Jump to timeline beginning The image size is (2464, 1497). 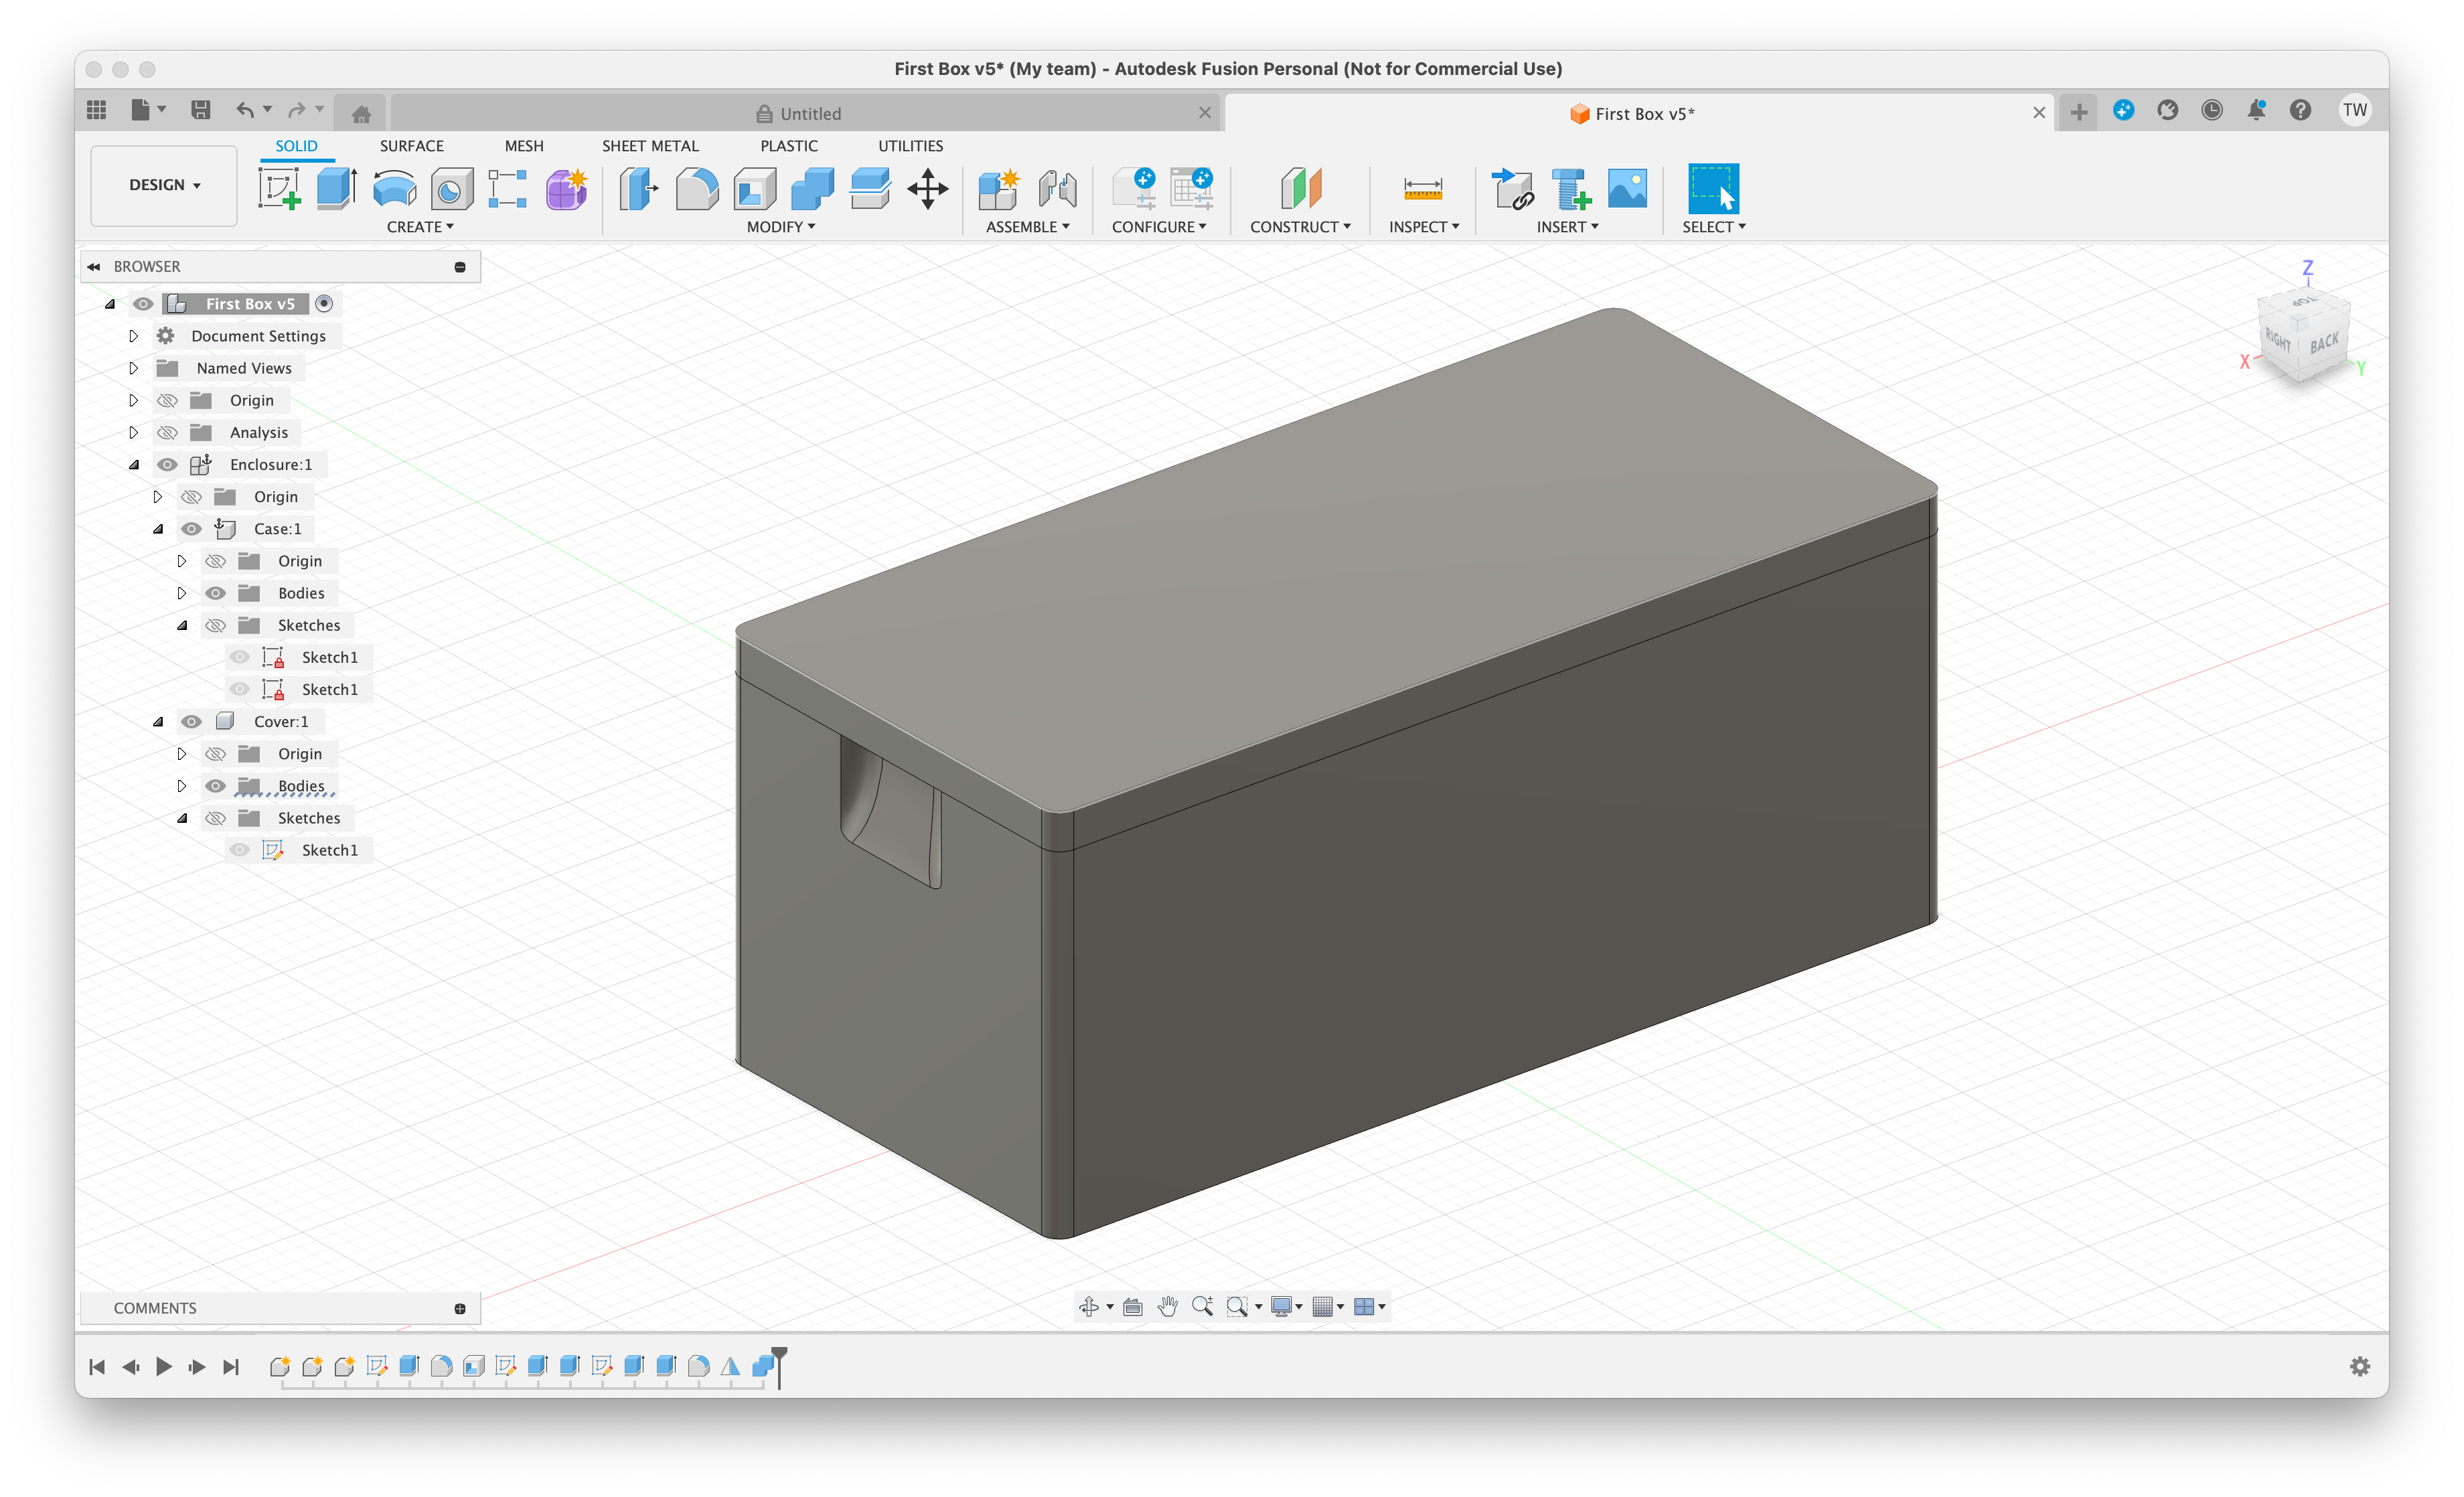pos(97,1366)
